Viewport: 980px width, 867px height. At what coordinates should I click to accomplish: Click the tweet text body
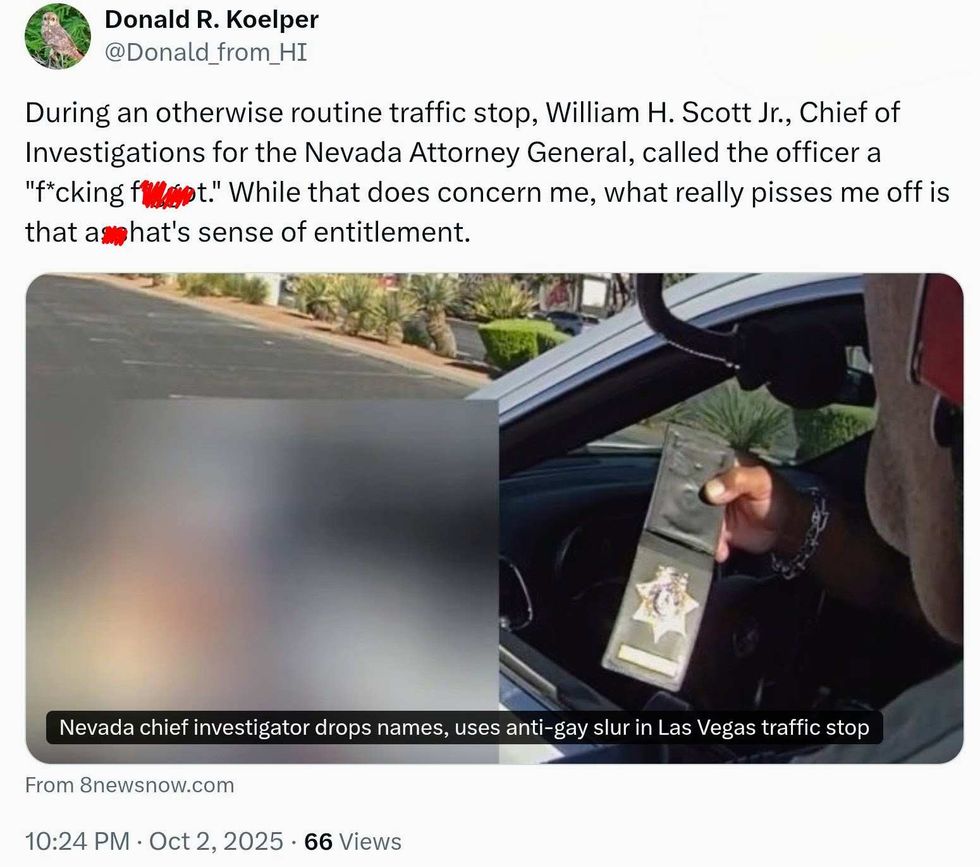488,172
